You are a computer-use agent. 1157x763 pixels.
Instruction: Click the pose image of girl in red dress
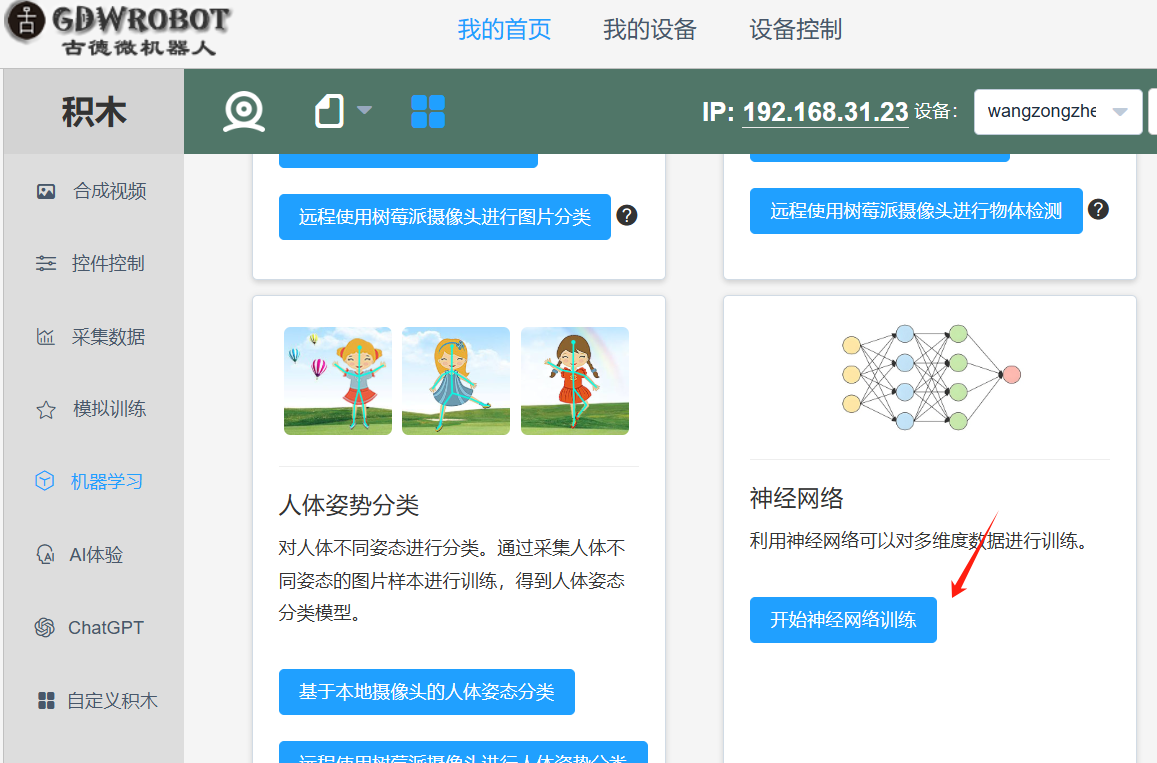(x=575, y=381)
